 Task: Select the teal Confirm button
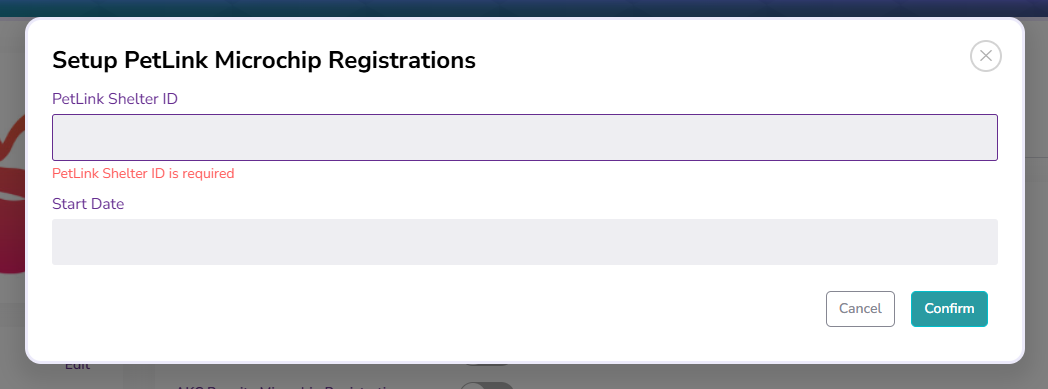[x=949, y=309]
